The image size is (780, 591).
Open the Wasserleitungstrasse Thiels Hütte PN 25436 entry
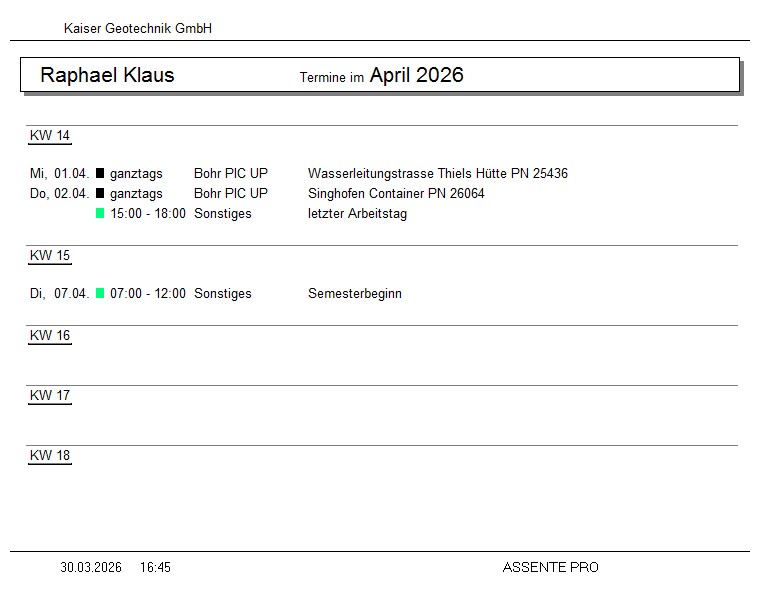tap(437, 174)
